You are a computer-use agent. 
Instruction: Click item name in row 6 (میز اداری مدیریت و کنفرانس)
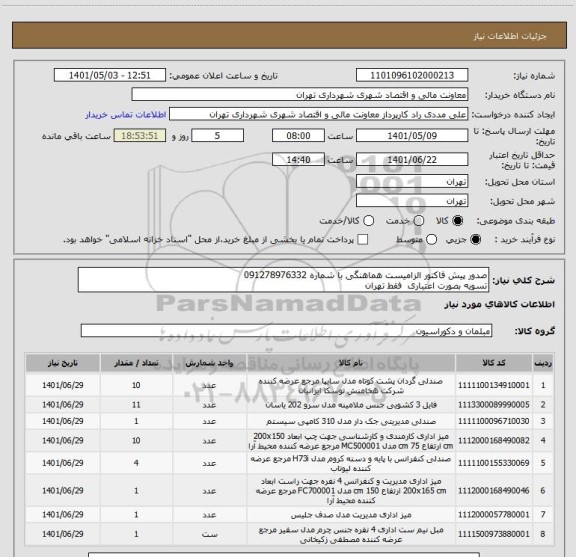351,490
